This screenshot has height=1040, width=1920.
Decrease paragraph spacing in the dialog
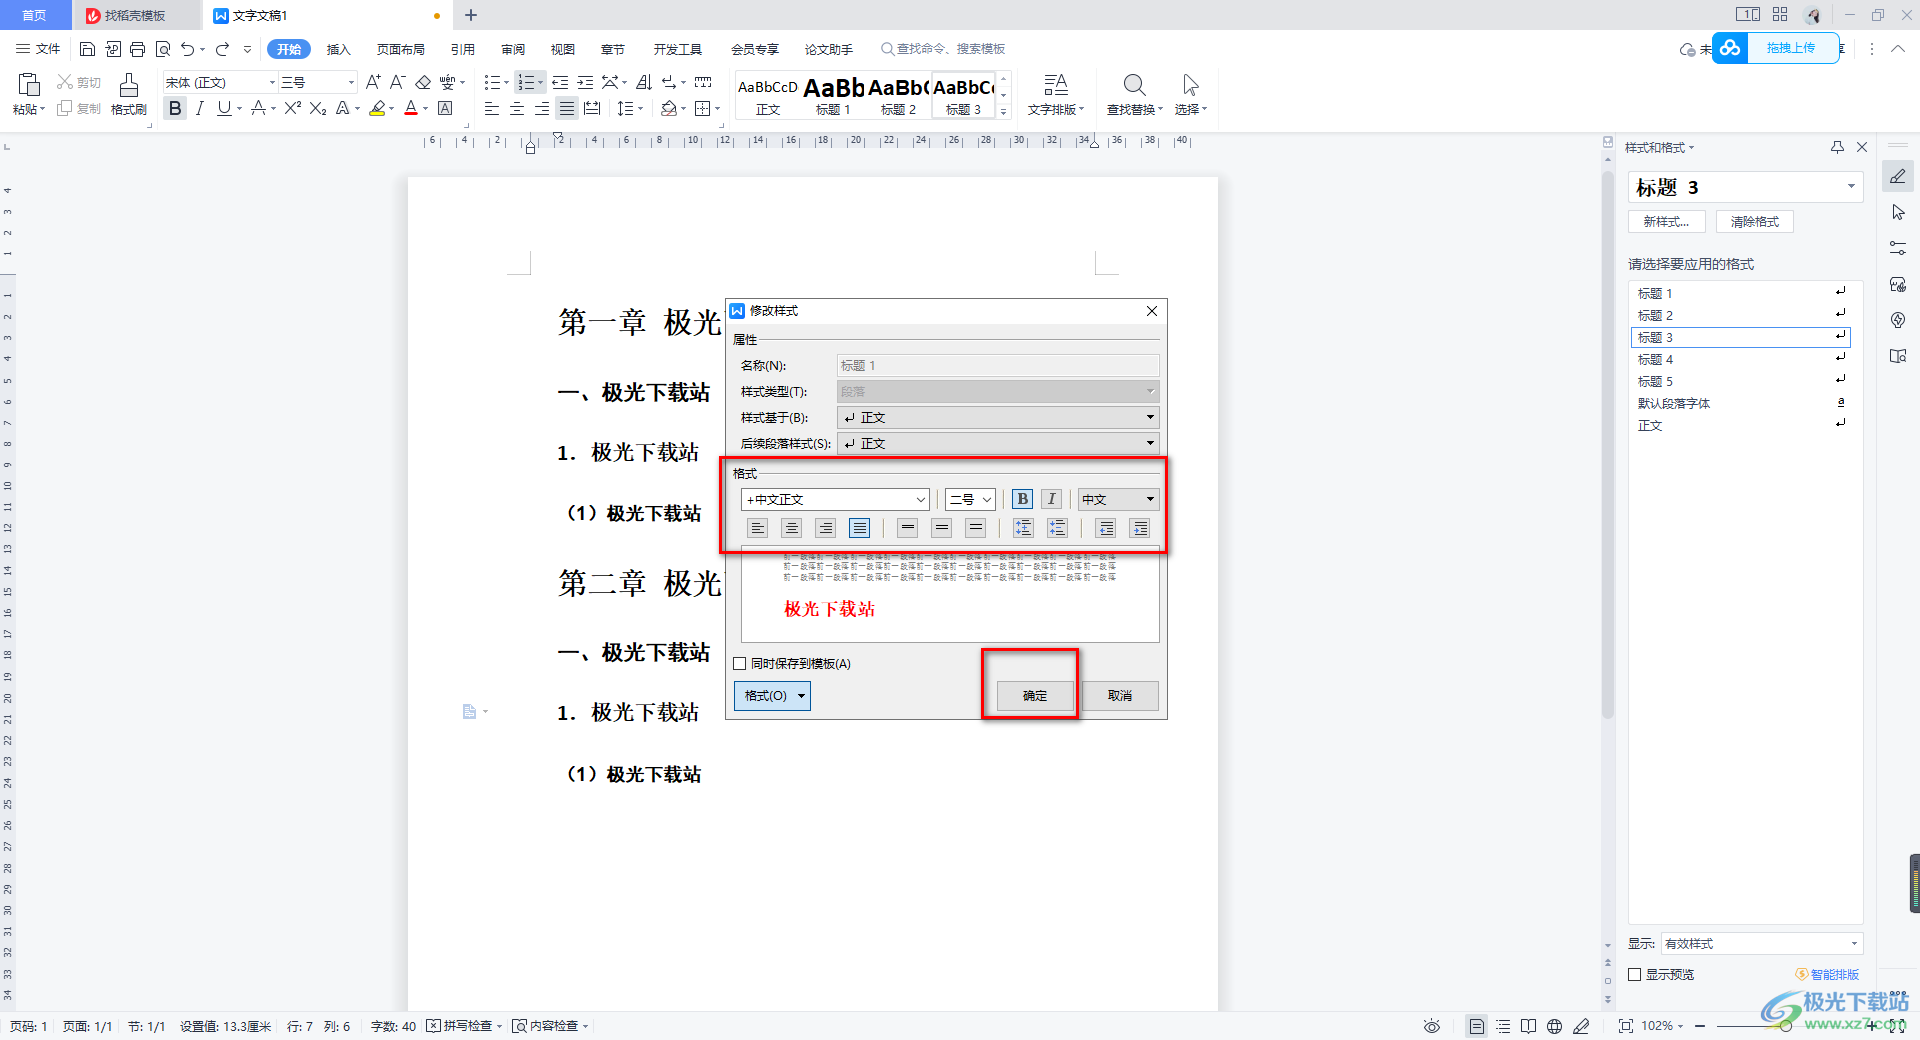1057,528
